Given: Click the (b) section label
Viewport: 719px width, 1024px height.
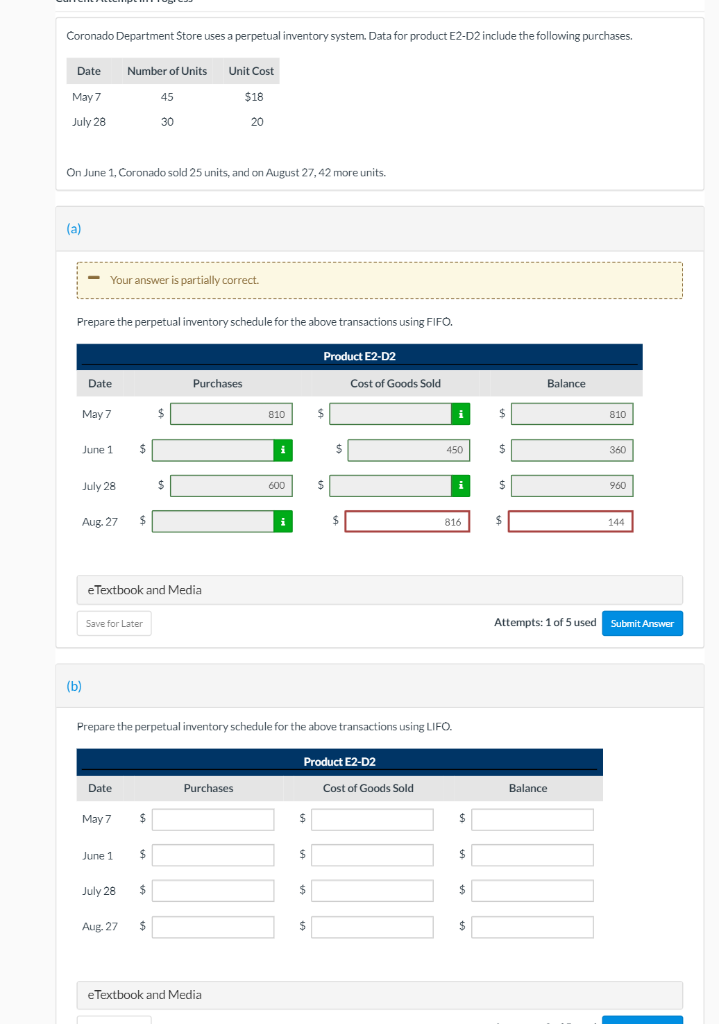Looking at the screenshot, I should coord(74,686).
